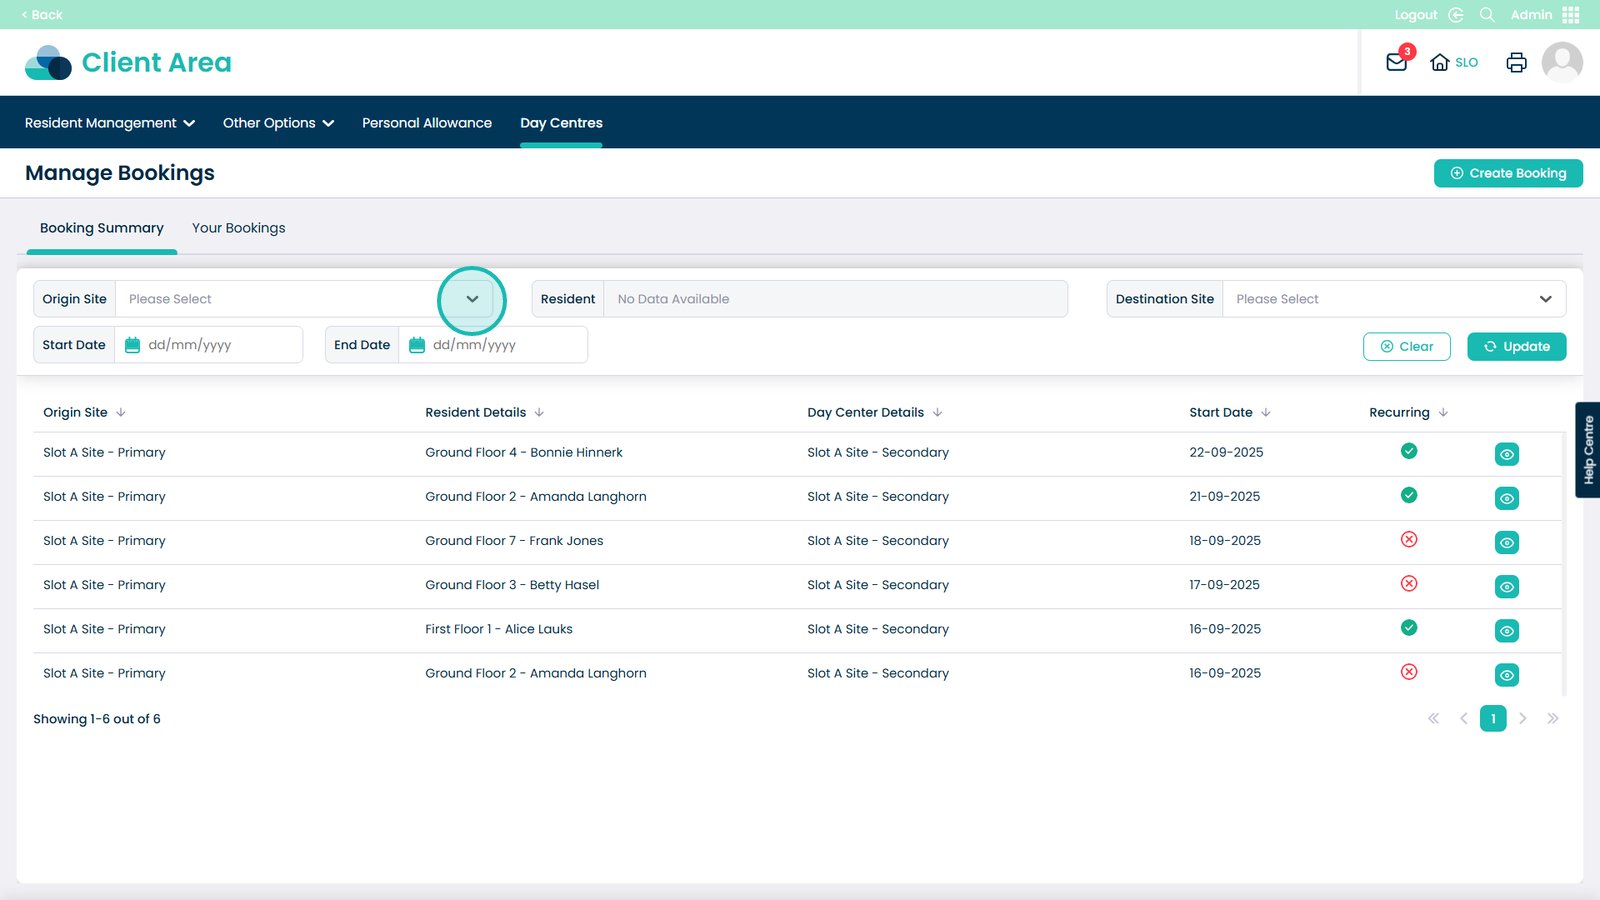Open the Admin apps grid icon

click(1571, 15)
